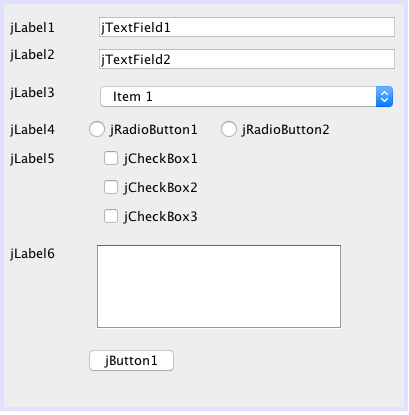
Task: Click the jLabel6 label beside text area
Action: coord(32,254)
